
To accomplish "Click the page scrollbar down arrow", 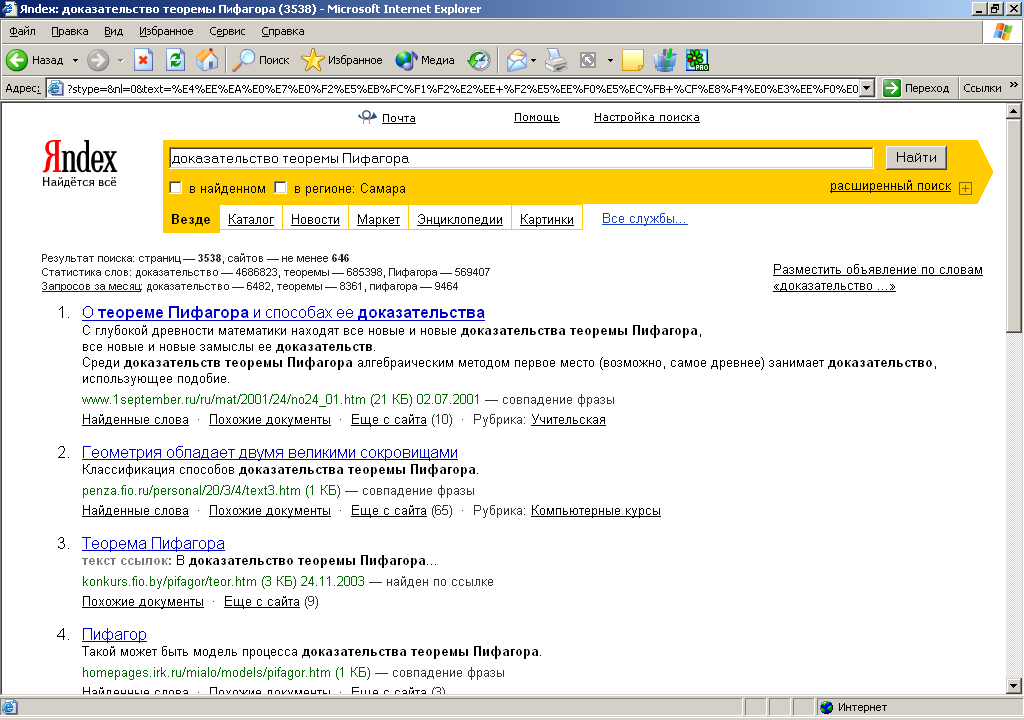I will (x=1014, y=685).
